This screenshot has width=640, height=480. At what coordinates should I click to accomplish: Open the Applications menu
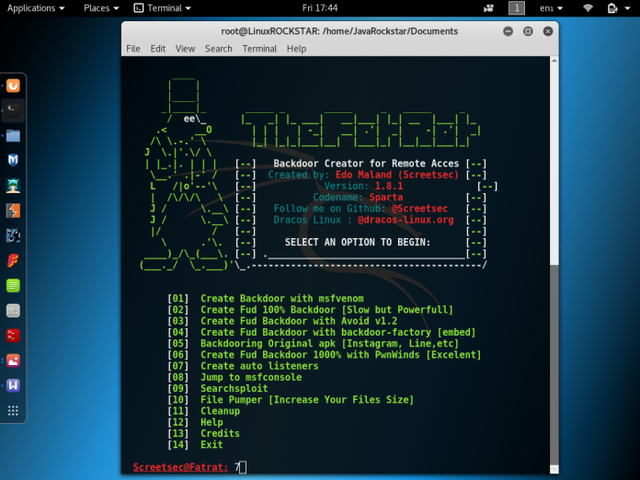coord(36,8)
